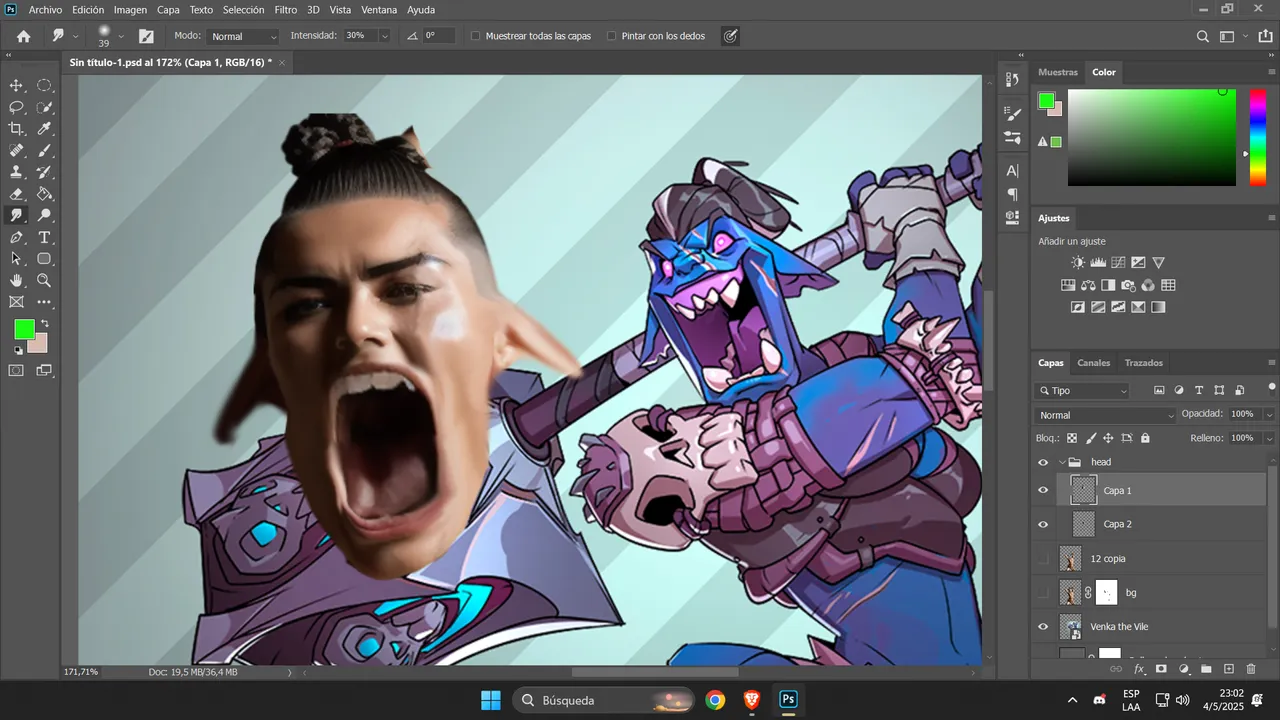Select the Crop tool

(x=16, y=129)
